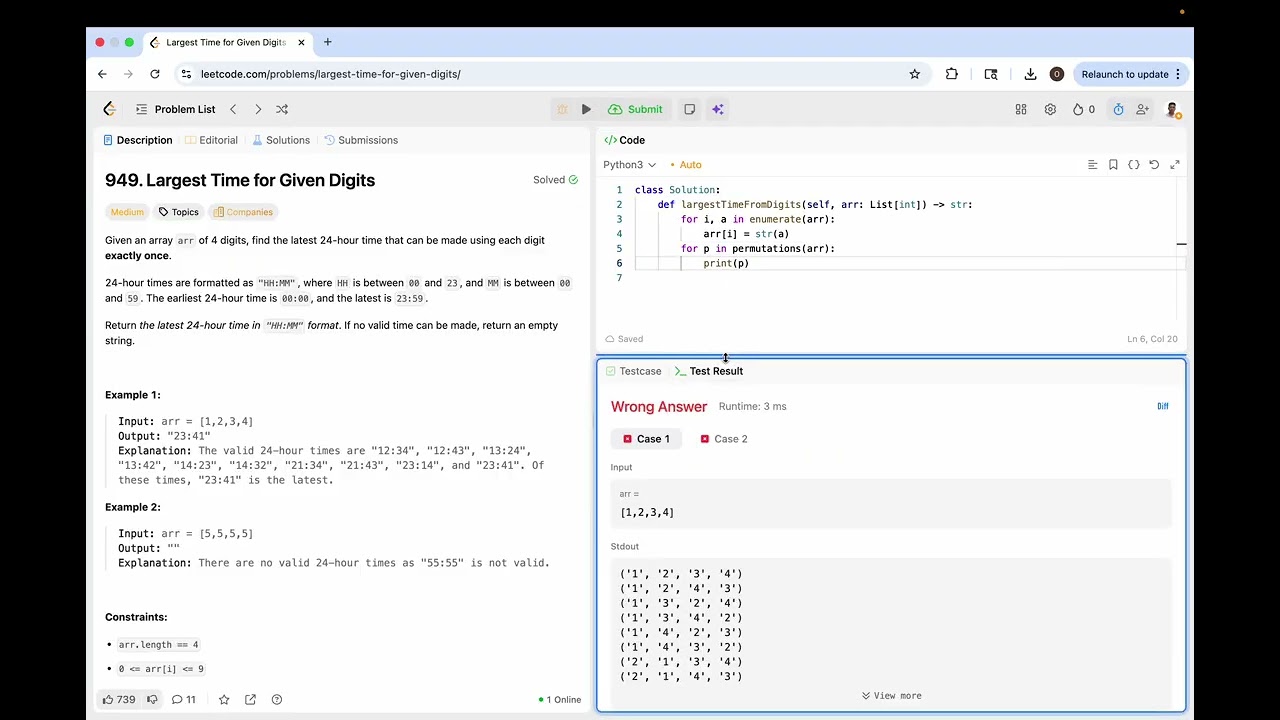Switch to the Description tab
The image size is (1280, 720).
[x=138, y=140]
